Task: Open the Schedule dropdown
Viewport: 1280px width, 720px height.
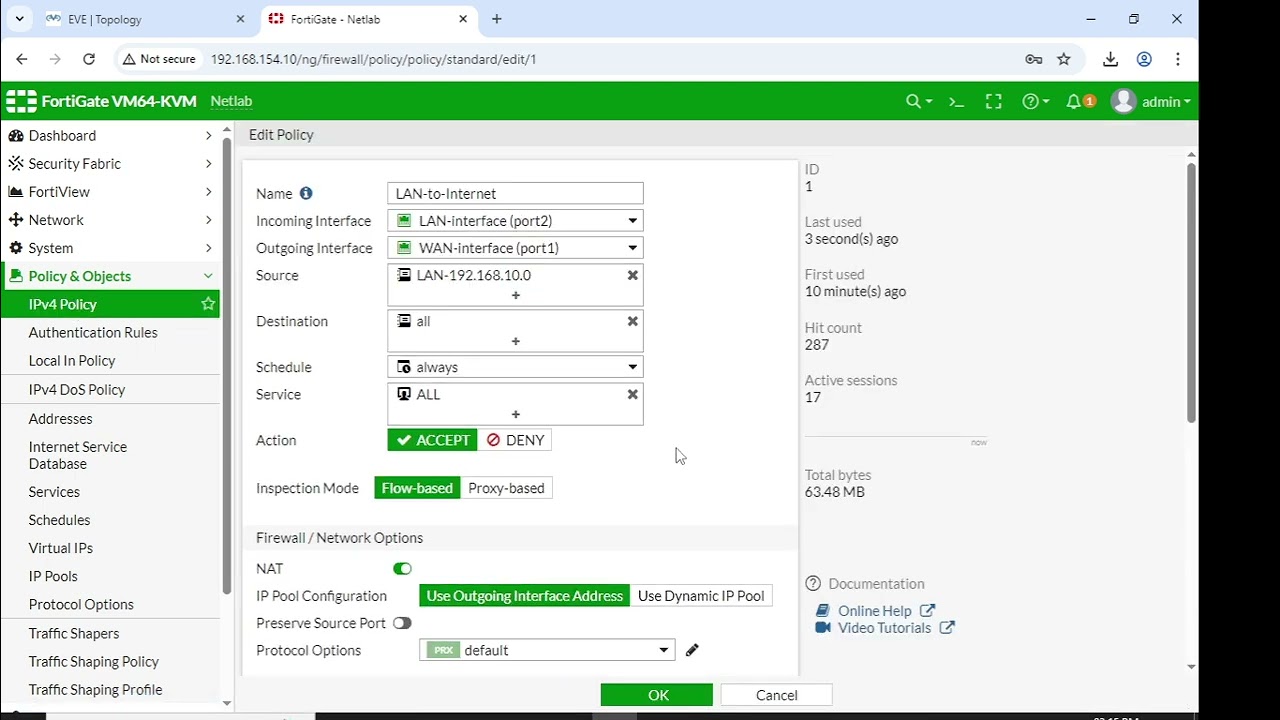Action: (515, 367)
